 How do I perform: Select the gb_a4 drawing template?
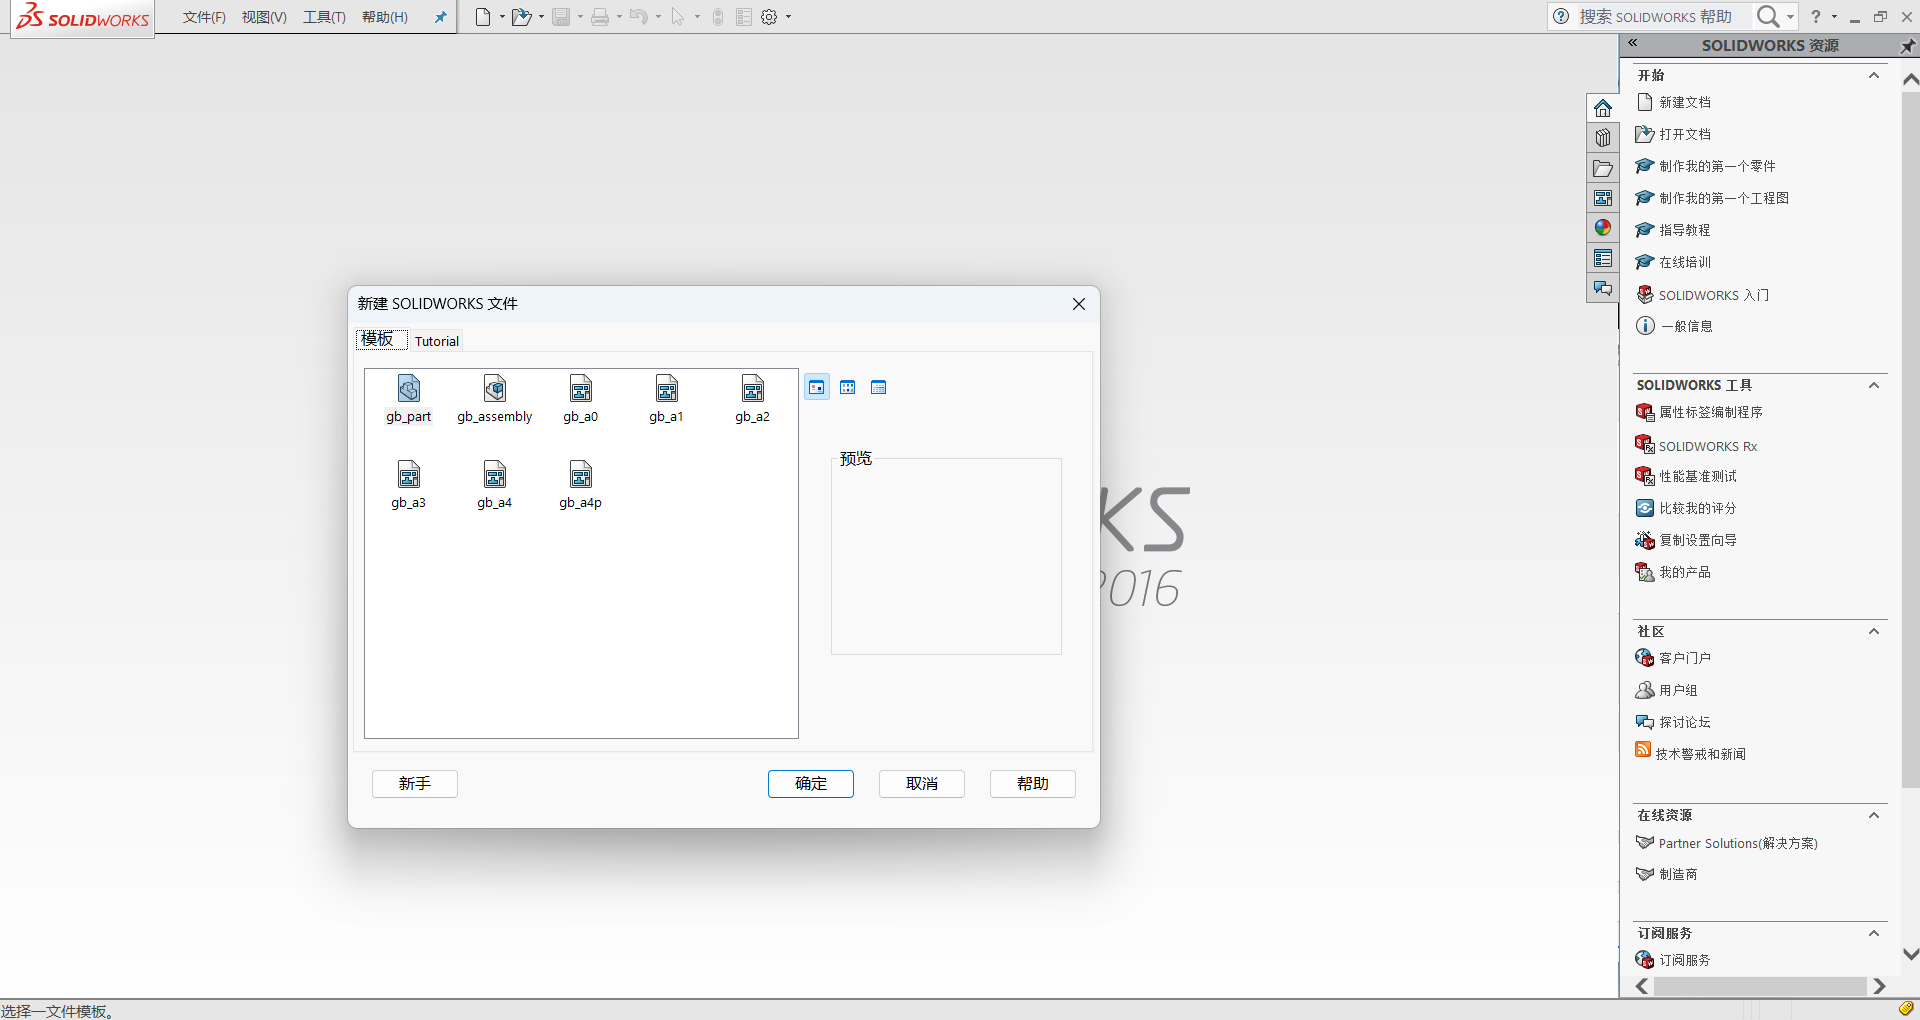pos(495,485)
